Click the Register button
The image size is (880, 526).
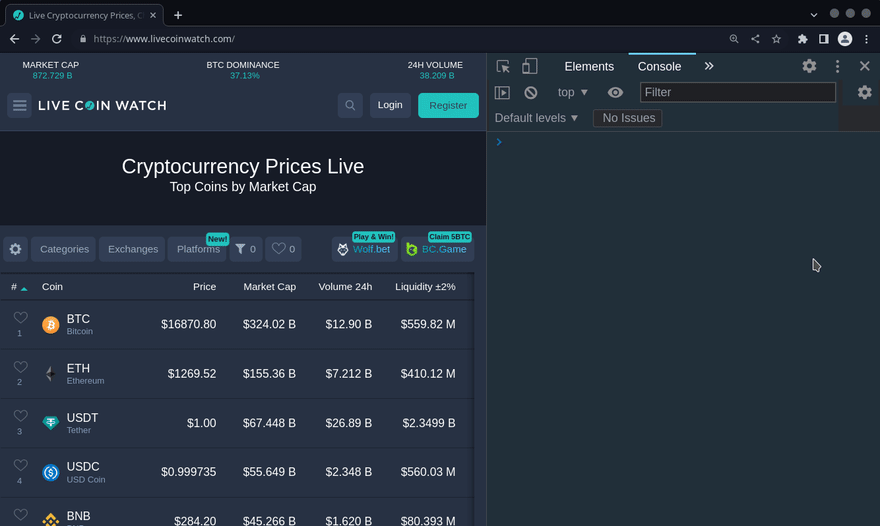click(448, 106)
